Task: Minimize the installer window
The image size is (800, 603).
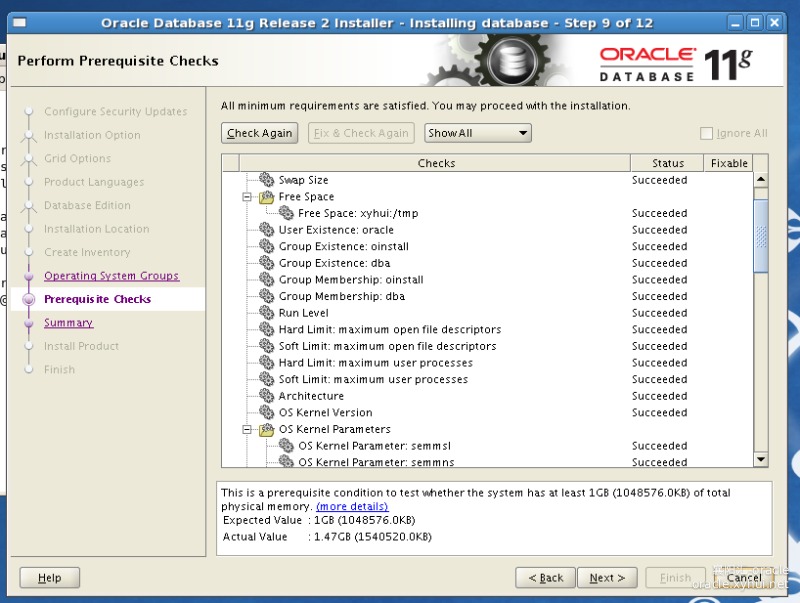Action: pos(735,23)
